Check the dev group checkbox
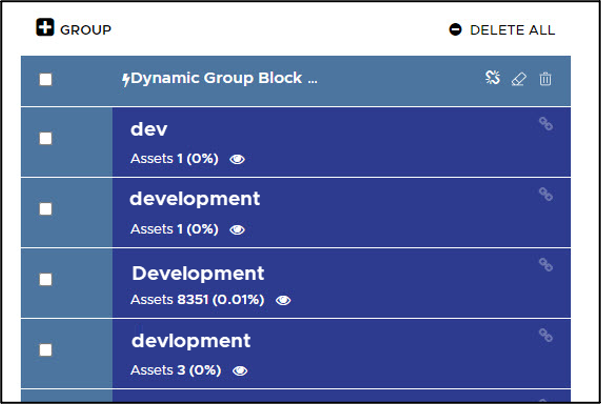The height and width of the screenshot is (404, 602). point(46,138)
